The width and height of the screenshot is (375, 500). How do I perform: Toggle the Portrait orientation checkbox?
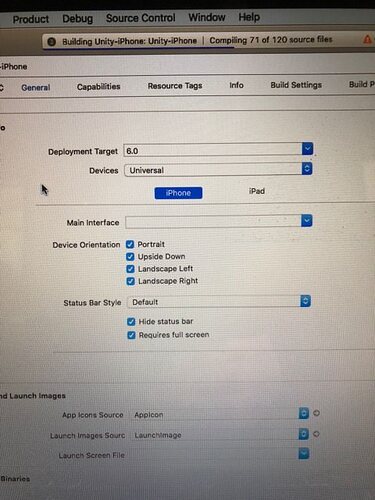pyautogui.click(x=130, y=244)
